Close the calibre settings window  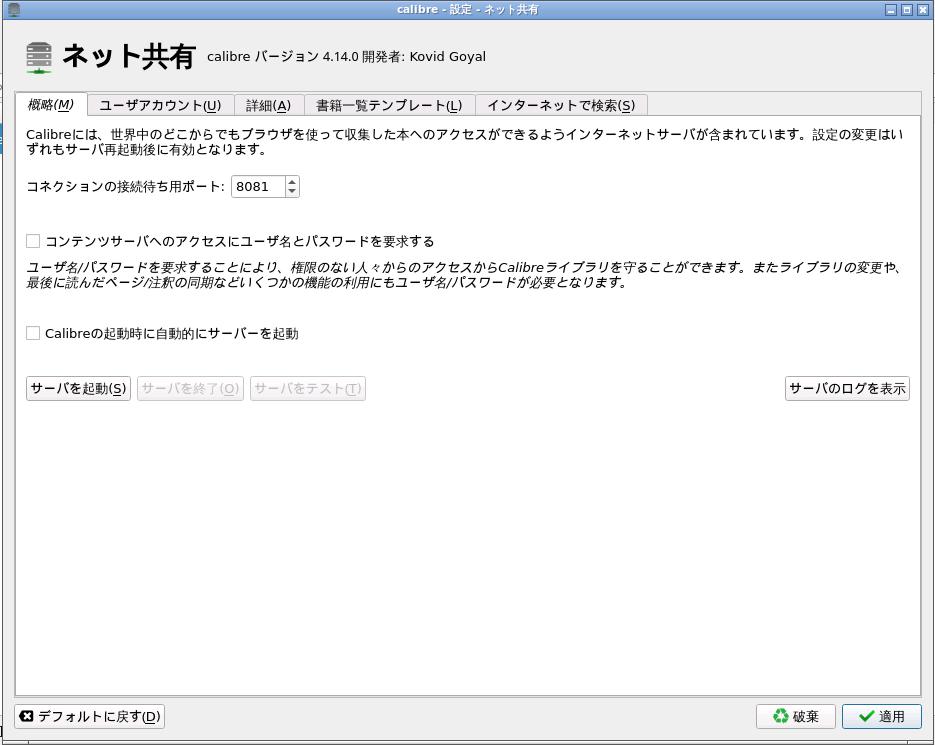tap(922, 10)
